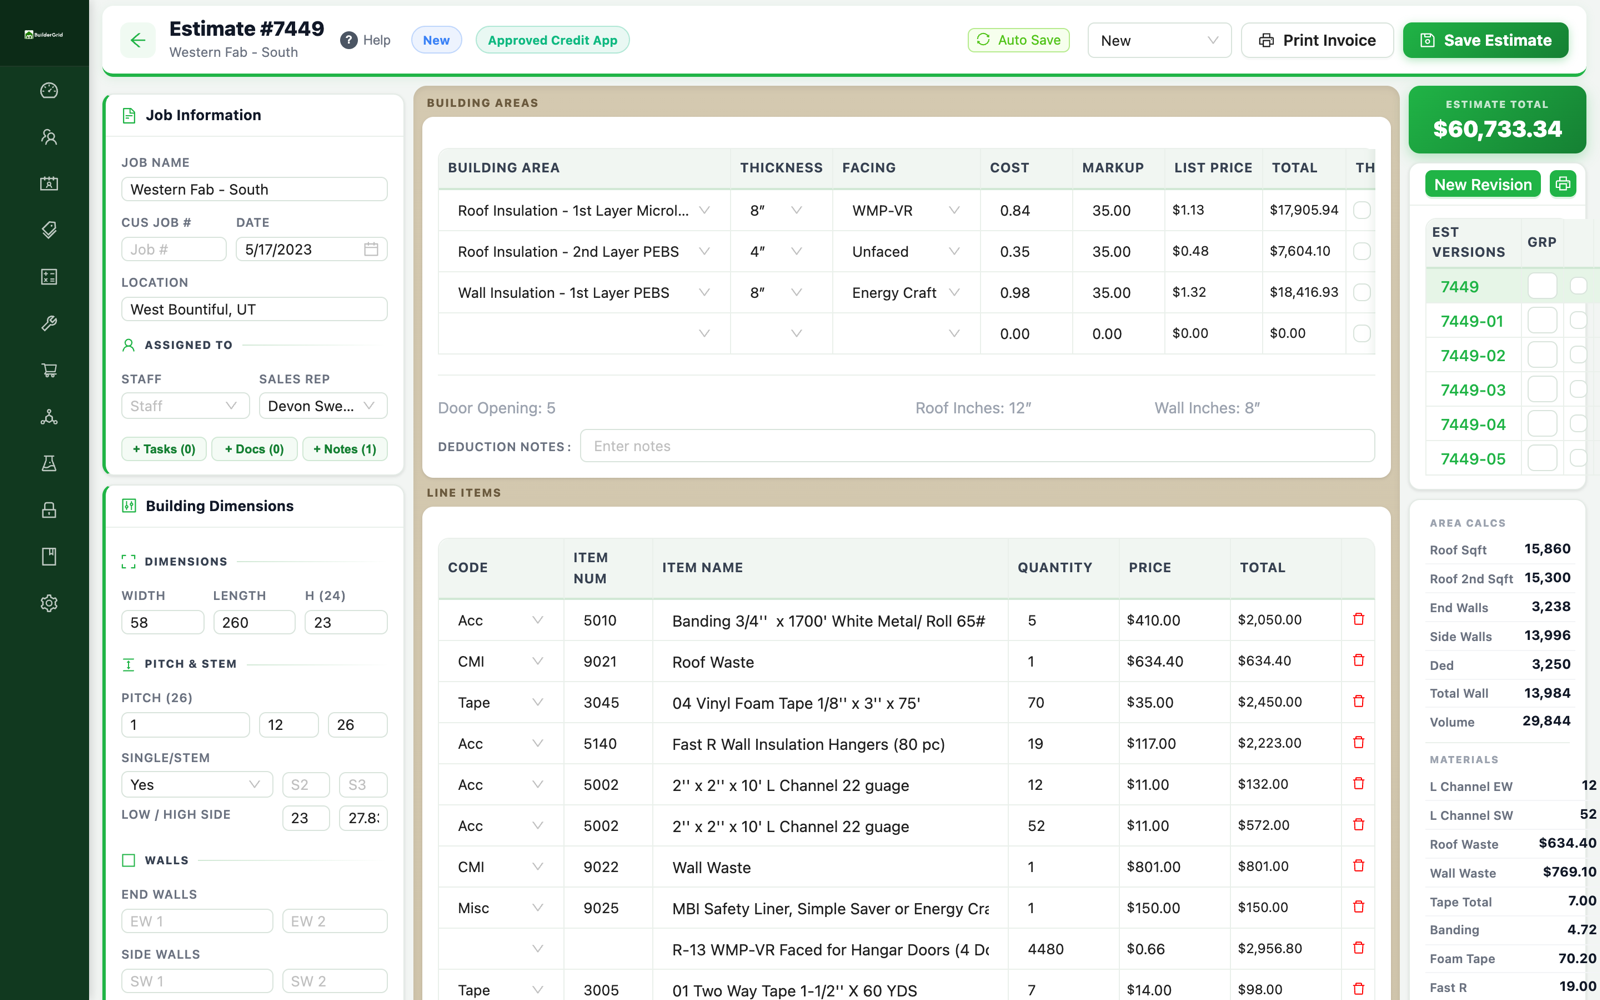
Task: Open estimate version 7449-01
Action: click(1472, 321)
